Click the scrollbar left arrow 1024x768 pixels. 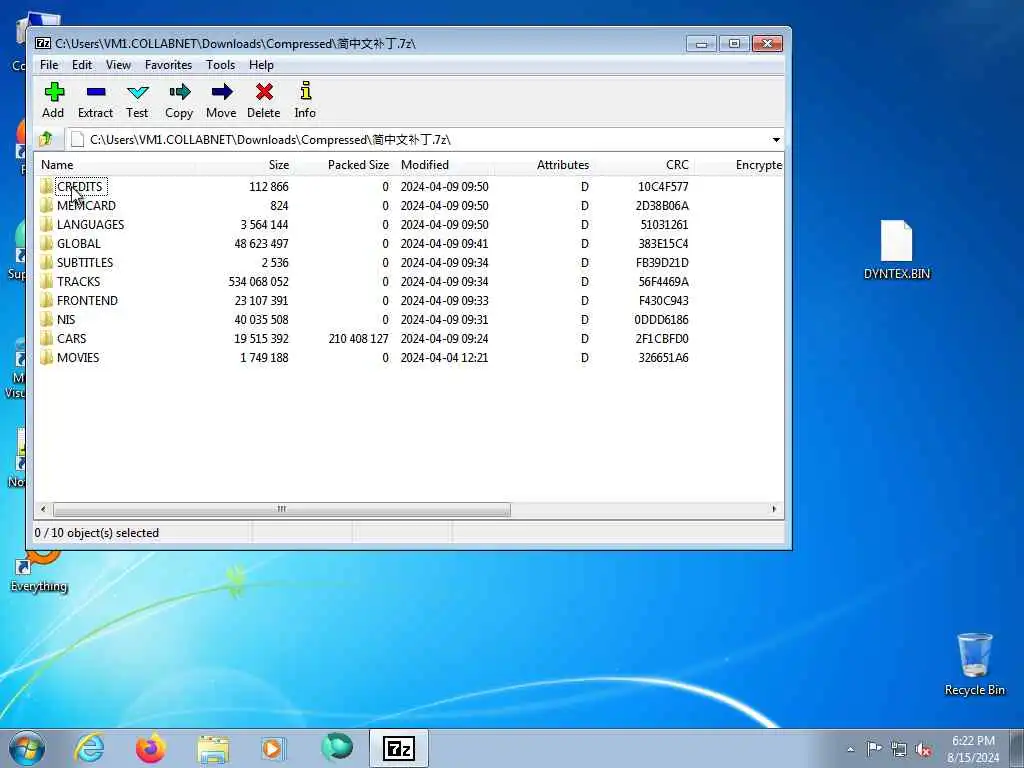pyautogui.click(x=43, y=509)
